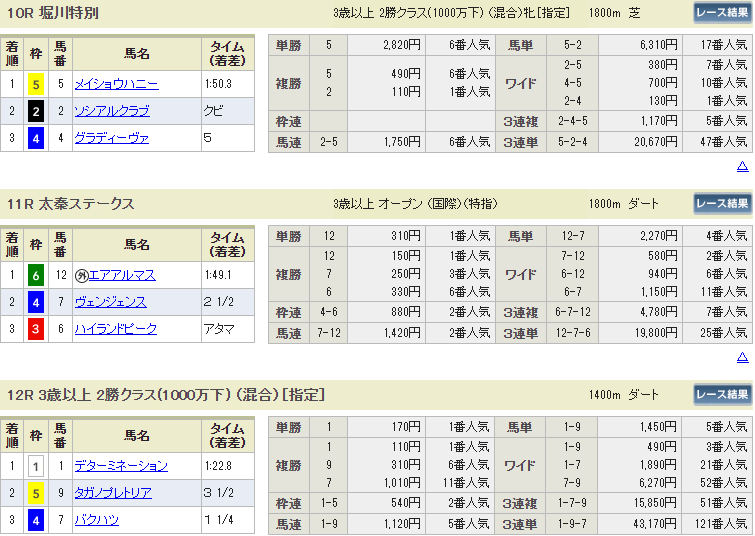Click 馬連 payout 1,750円
This screenshot has width=755, height=536.
[402, 142]
